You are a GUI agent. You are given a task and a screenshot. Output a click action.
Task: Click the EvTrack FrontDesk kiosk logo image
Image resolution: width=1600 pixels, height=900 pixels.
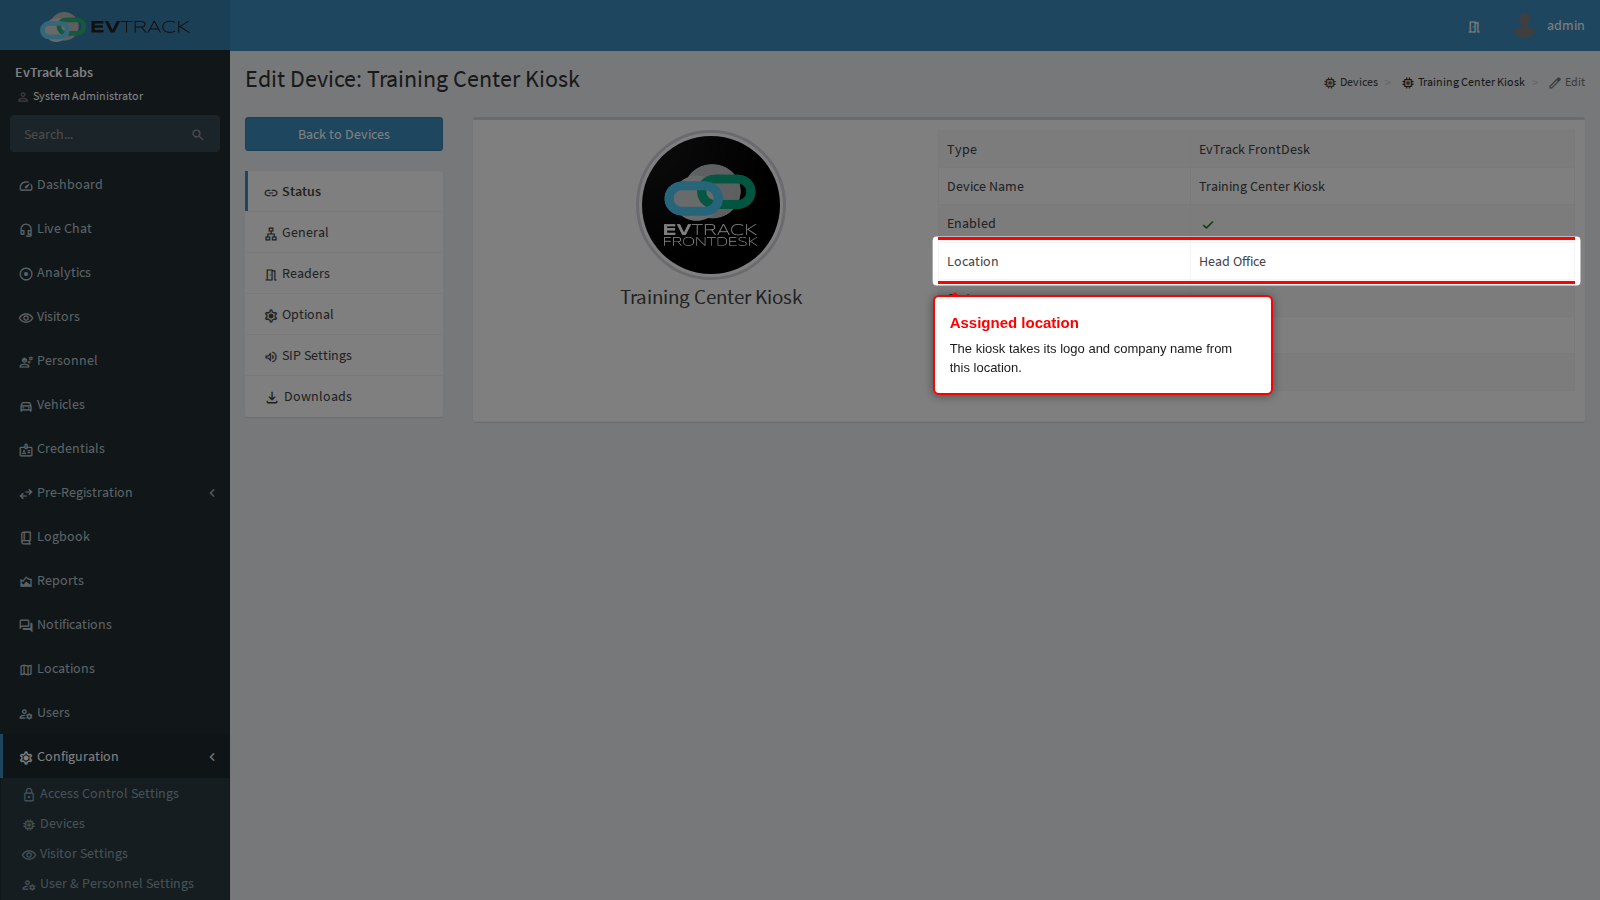coord(711,205)
